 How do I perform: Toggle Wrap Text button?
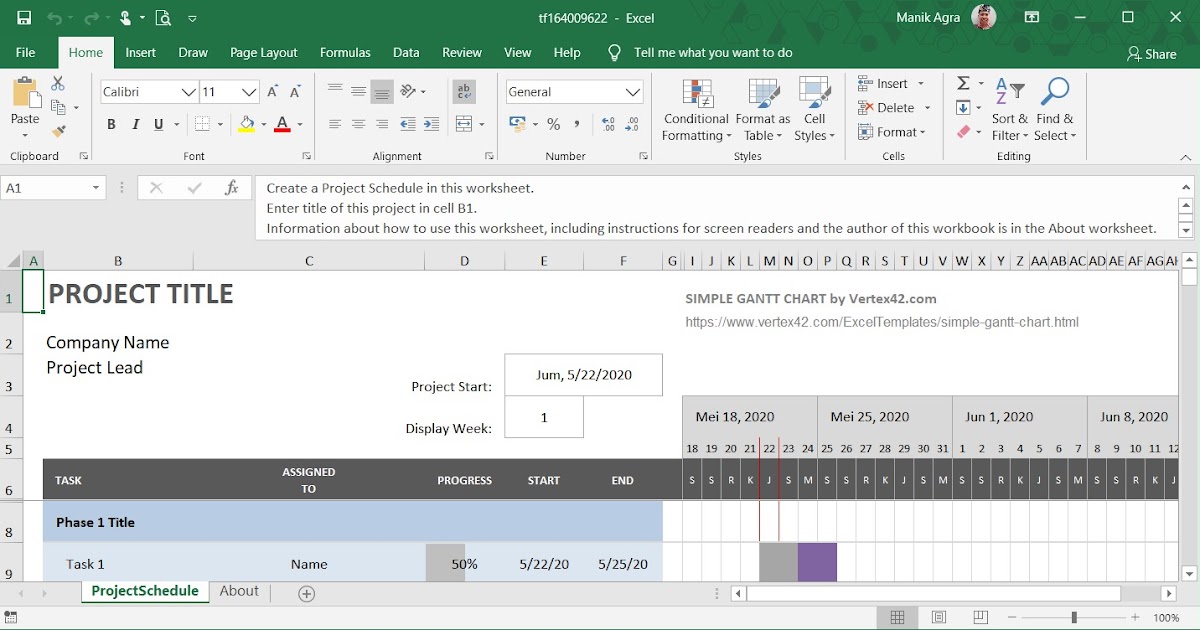point(464,92)
